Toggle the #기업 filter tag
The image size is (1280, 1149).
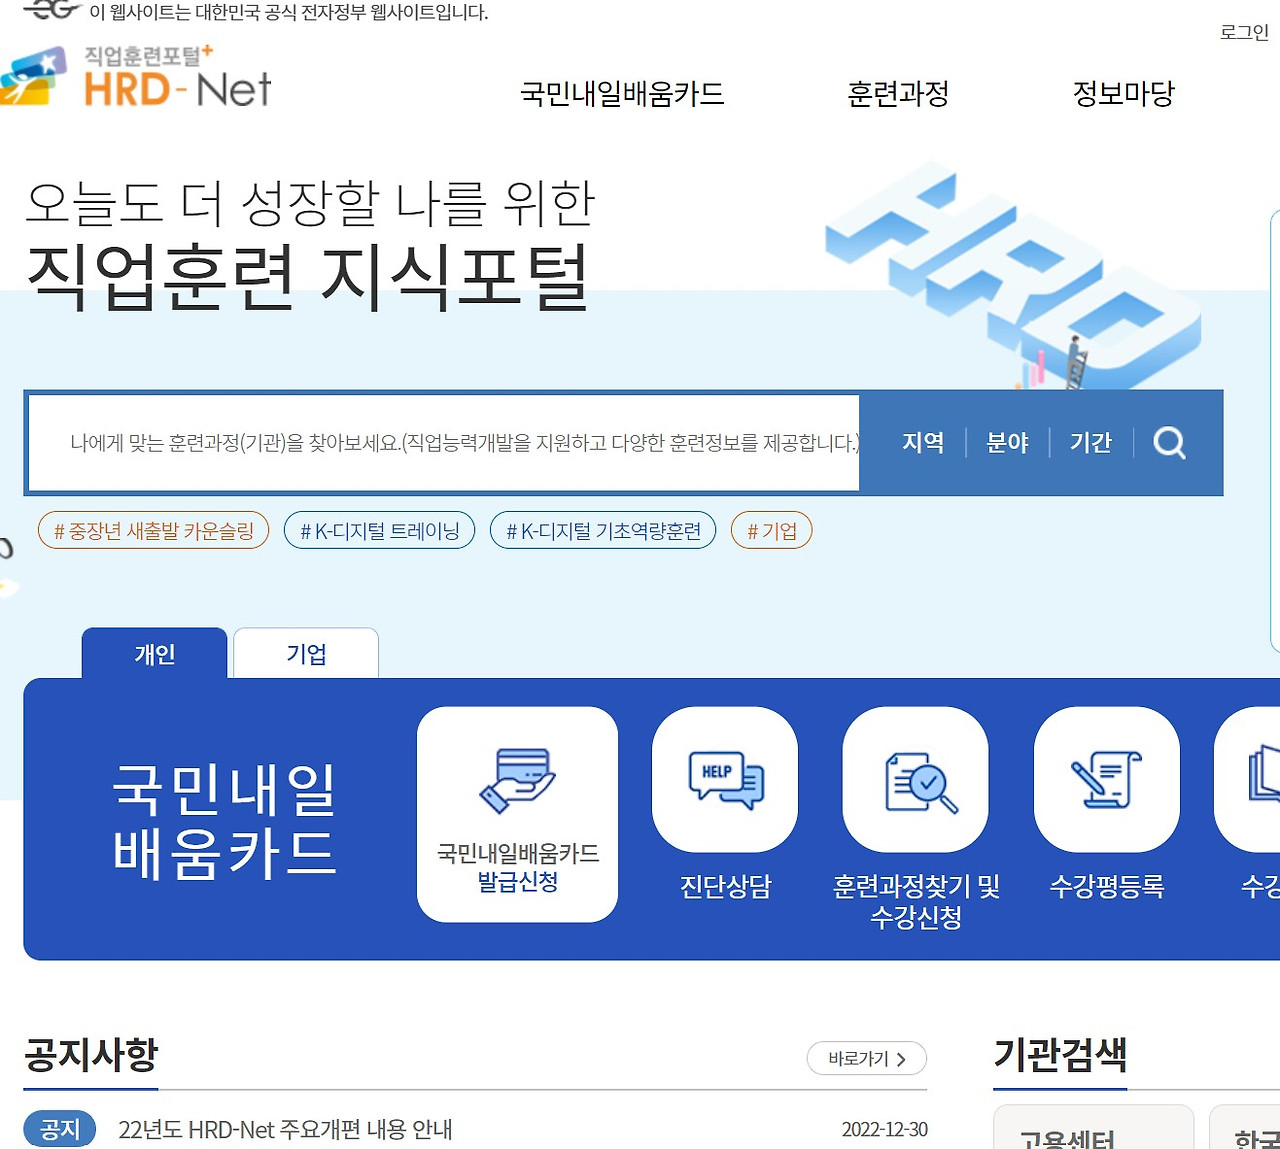click(x=770, y=530)
